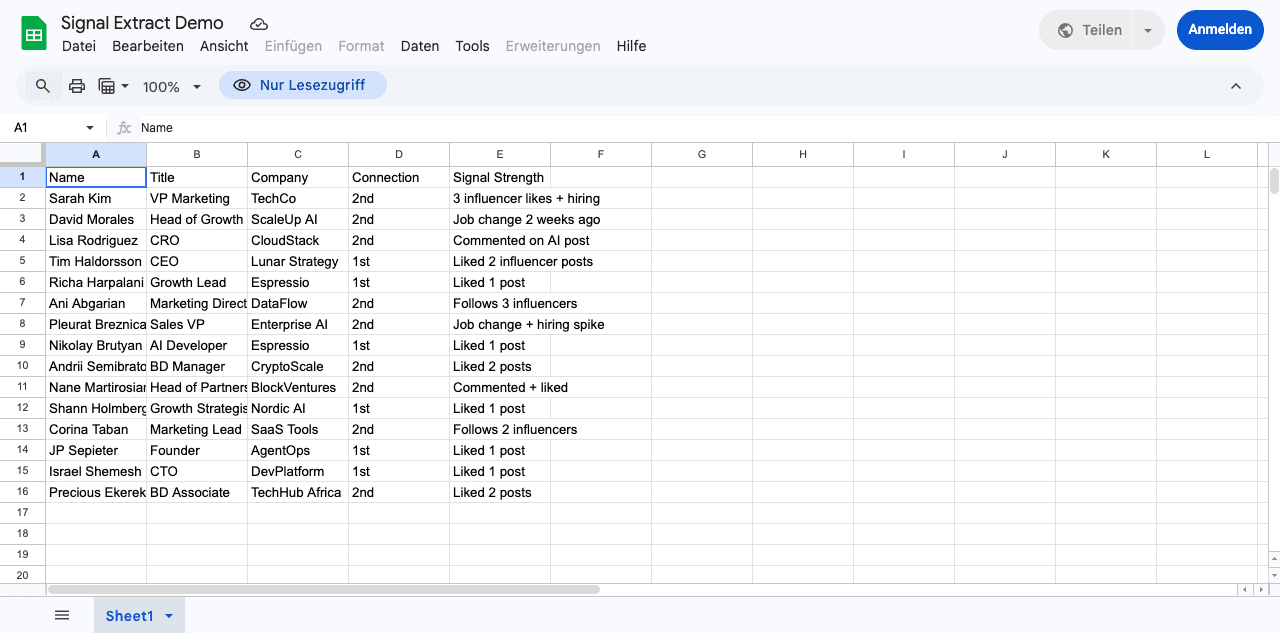
Task: Switch to the Sheet1 tab
Action: (x=128, y=615)
